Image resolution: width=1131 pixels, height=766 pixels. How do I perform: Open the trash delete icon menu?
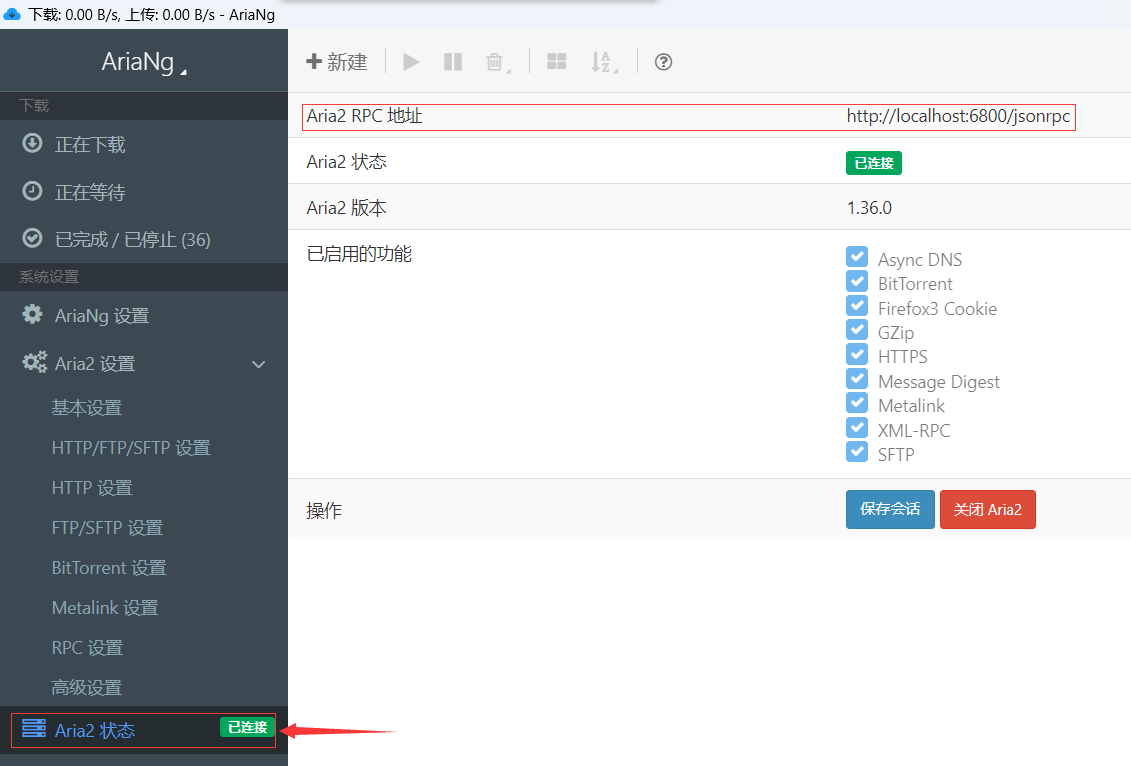point(496,62)
